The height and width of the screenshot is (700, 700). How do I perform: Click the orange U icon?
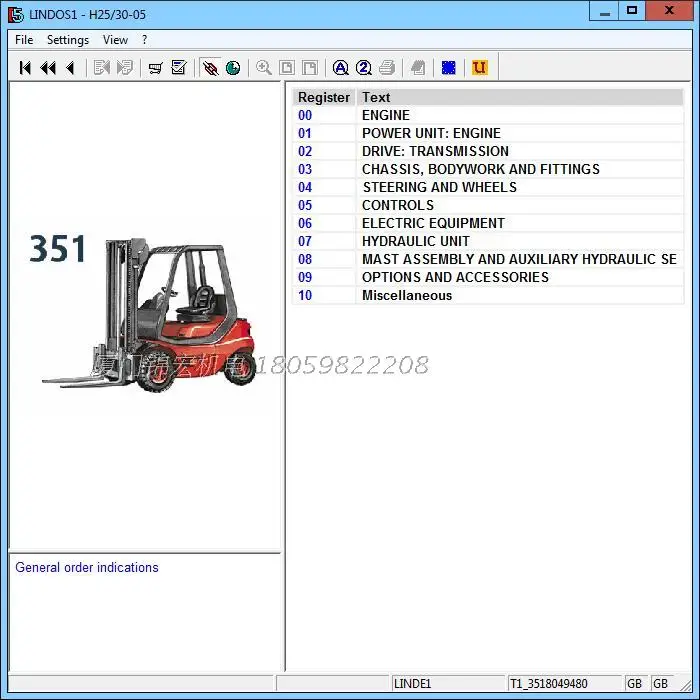coord(480,68)
